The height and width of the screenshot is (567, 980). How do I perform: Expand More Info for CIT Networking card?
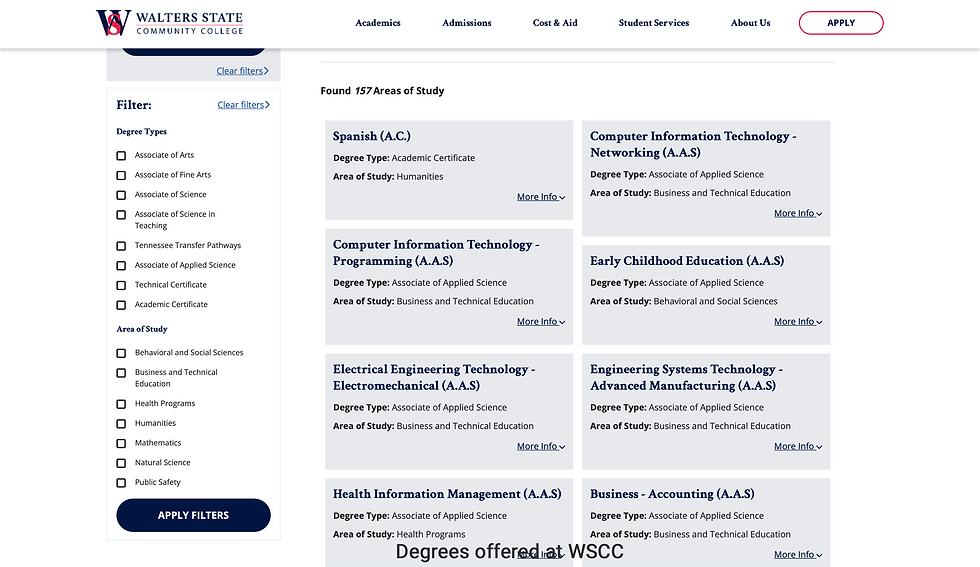click(798, 213)
